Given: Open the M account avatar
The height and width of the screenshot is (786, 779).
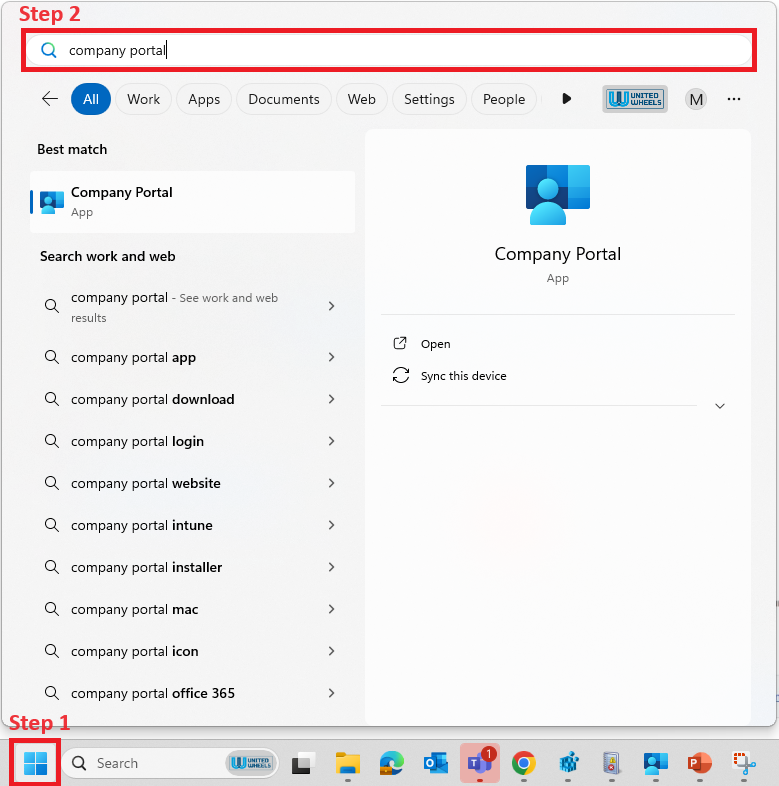Looking at the screenshot, I should [696, 99].
